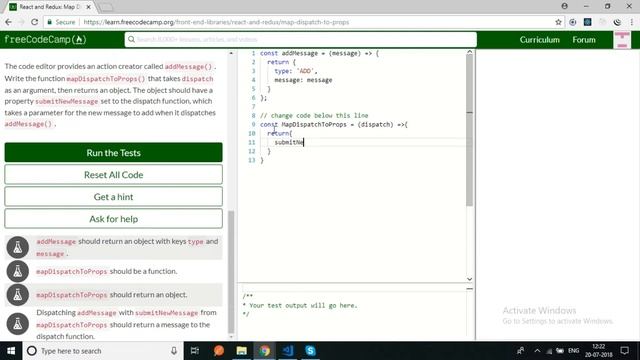Click 'Your test output will go here' text
The image size is (640, 360).
(303, 305)
